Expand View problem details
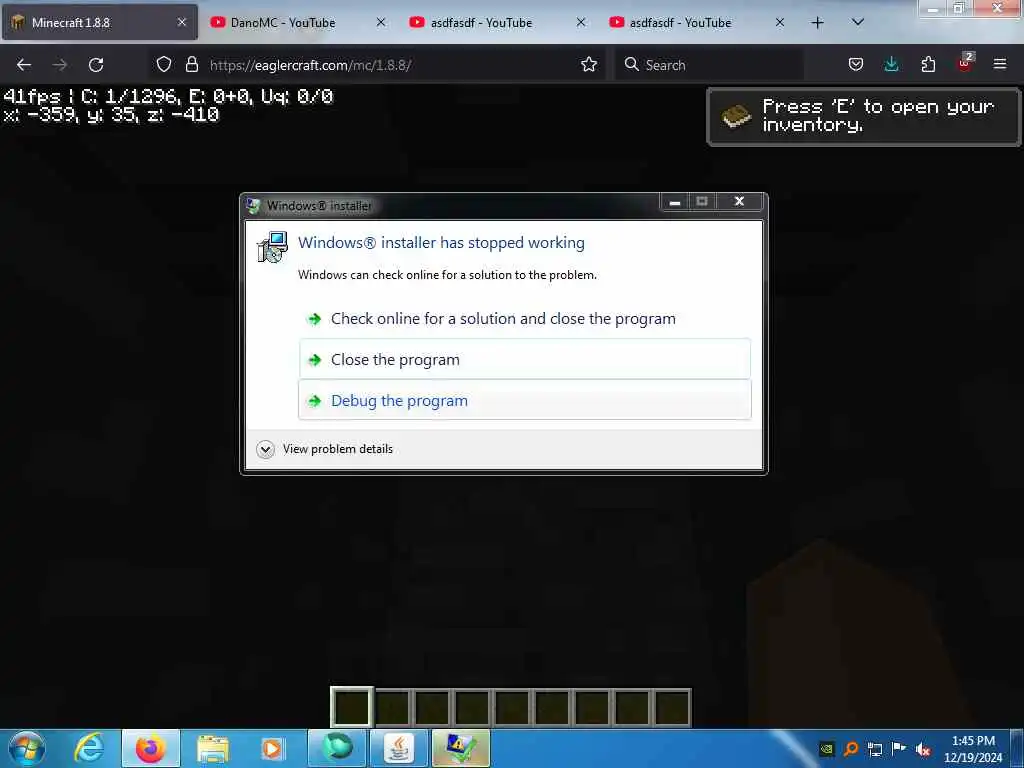Image resolution: width=1024 pixels, height=768 pixels. tap(265, 449)
